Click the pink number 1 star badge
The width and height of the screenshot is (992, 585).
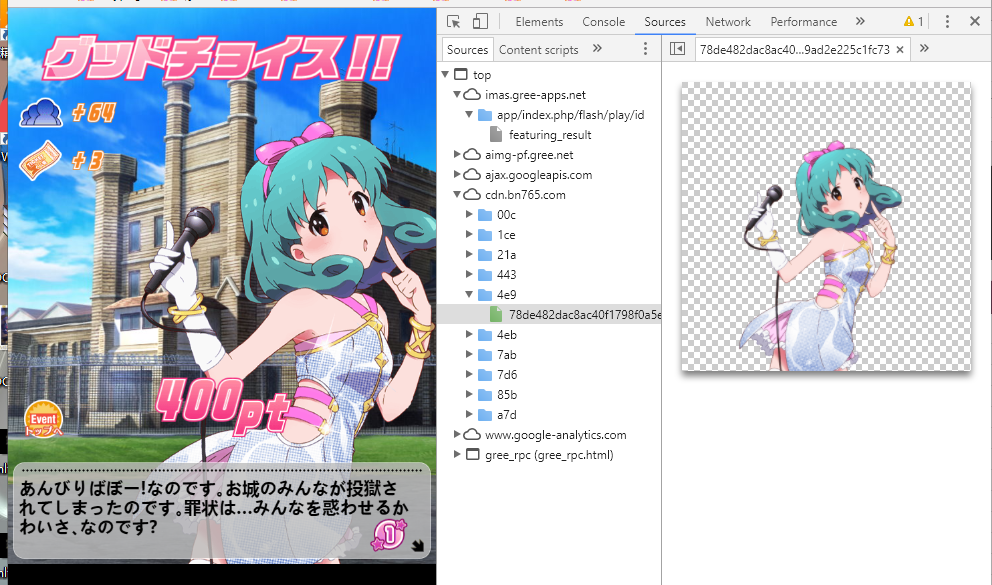point(389,534)
